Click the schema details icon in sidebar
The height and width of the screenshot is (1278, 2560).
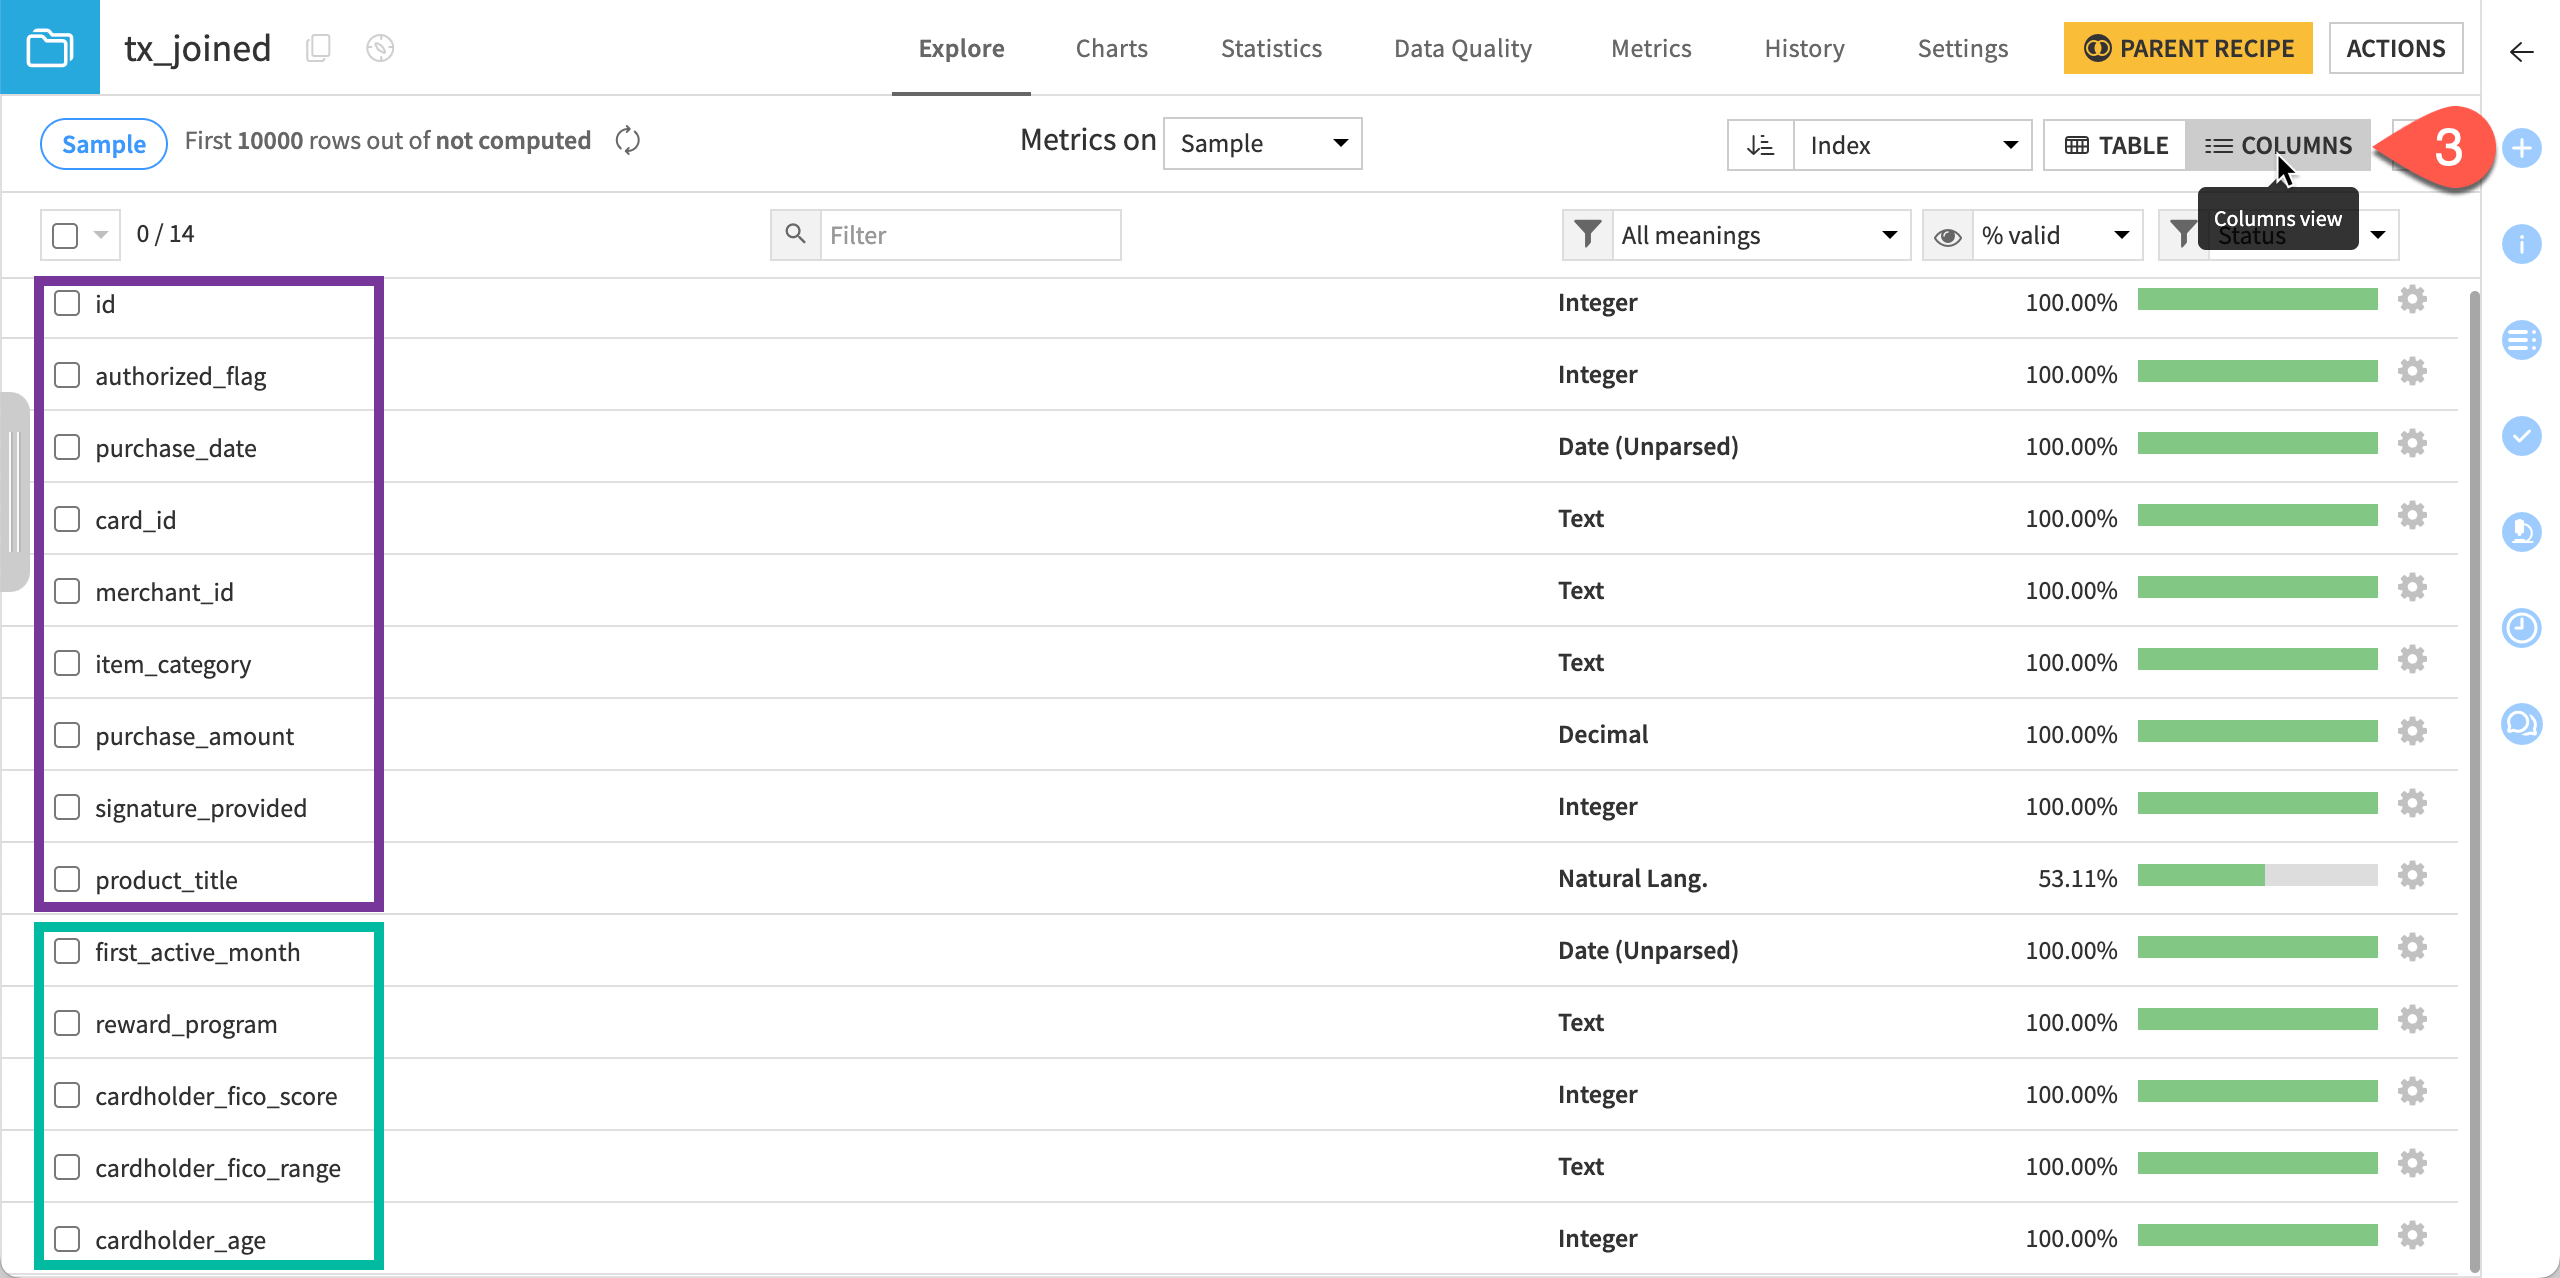[2522, 339]
